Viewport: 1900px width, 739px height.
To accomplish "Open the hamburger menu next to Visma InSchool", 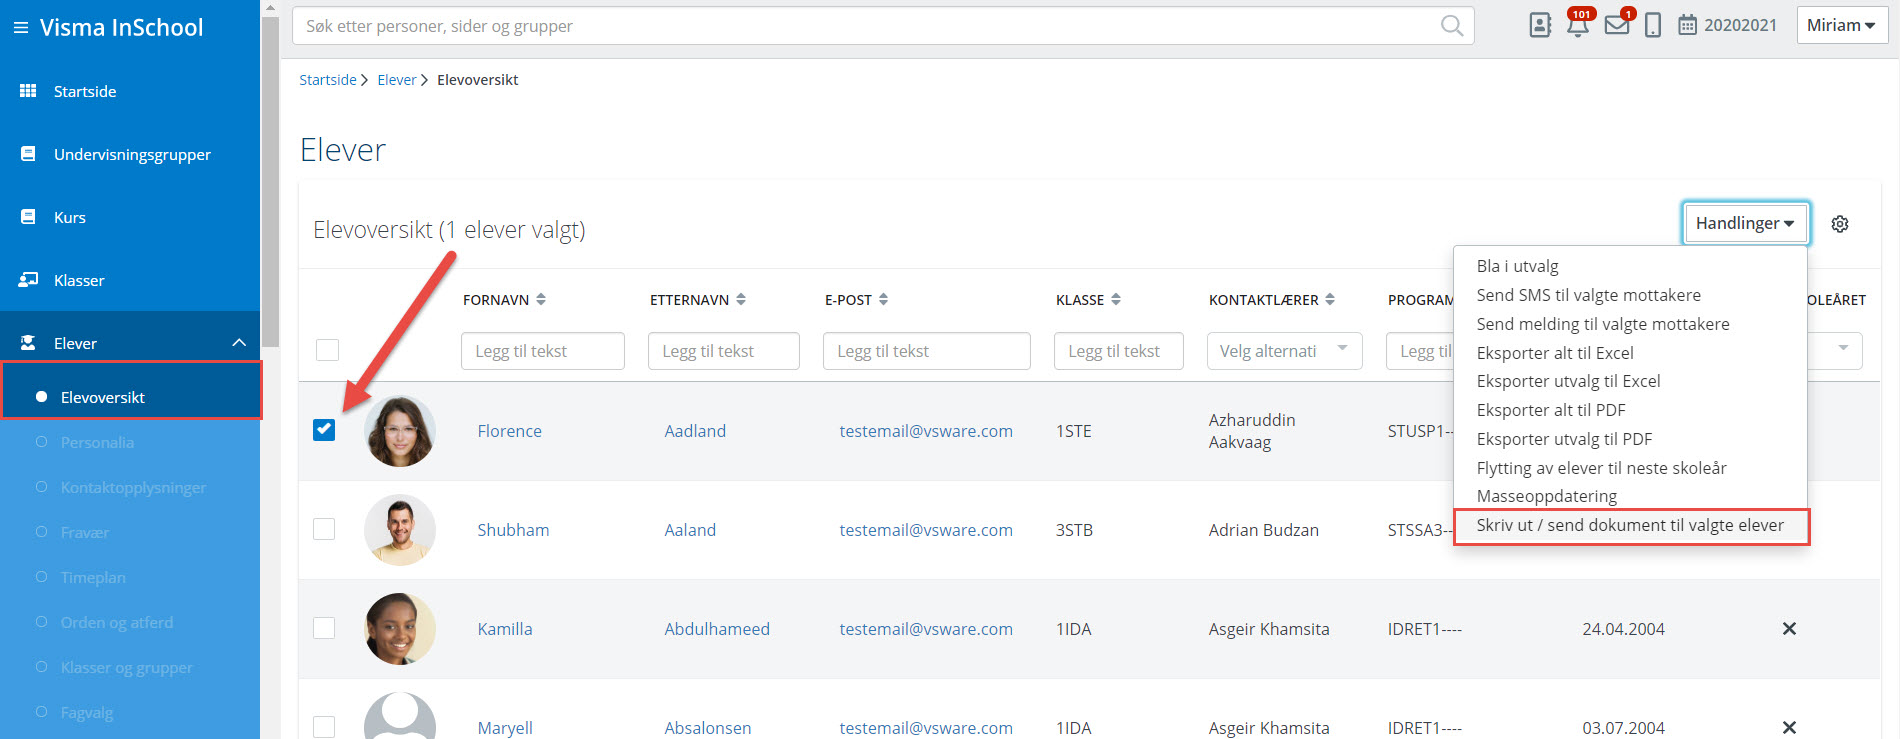I will click(20, 28).
